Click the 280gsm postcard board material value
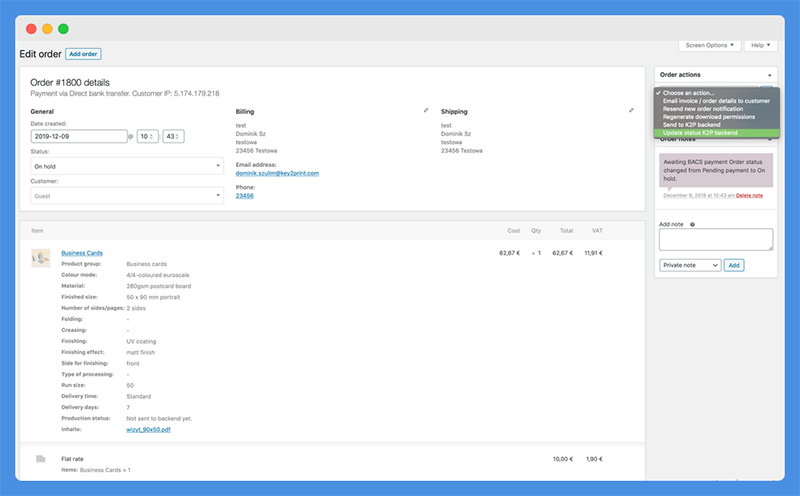This screenshot has width=800, height=496. click(159, 286)
